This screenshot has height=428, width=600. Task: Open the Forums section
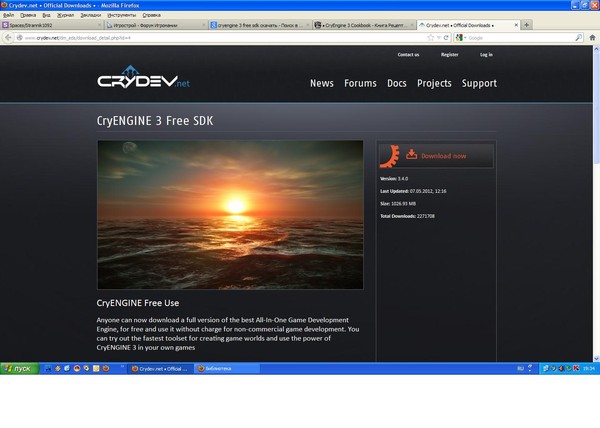point(360,83)
